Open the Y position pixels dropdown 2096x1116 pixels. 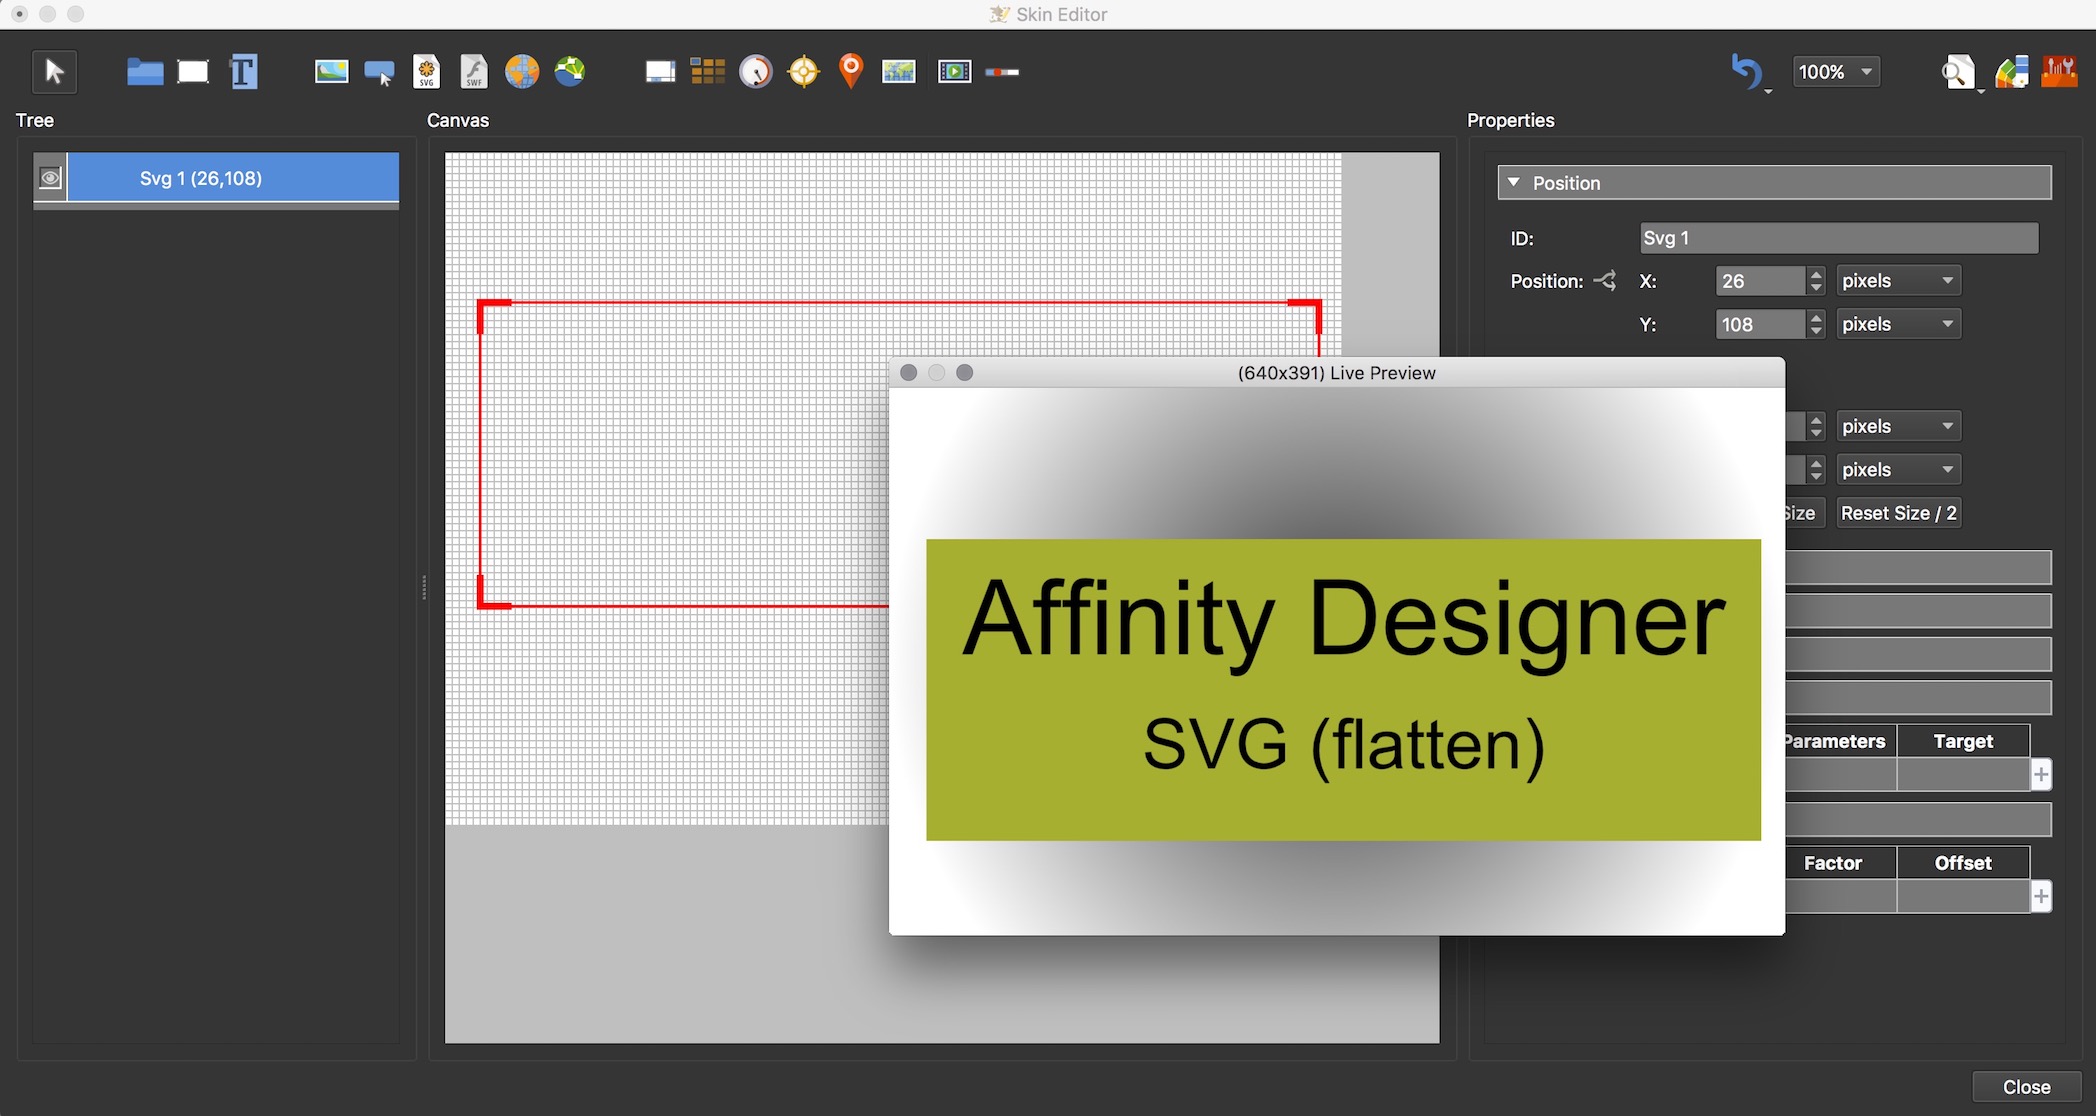coord(1898,324)
